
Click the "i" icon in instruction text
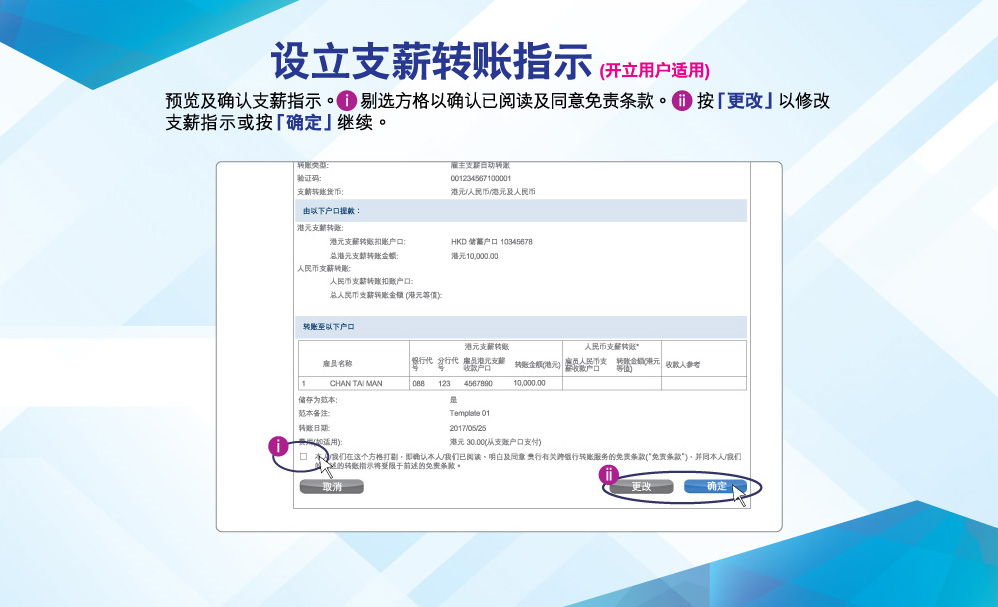click(x=347, y=101)
